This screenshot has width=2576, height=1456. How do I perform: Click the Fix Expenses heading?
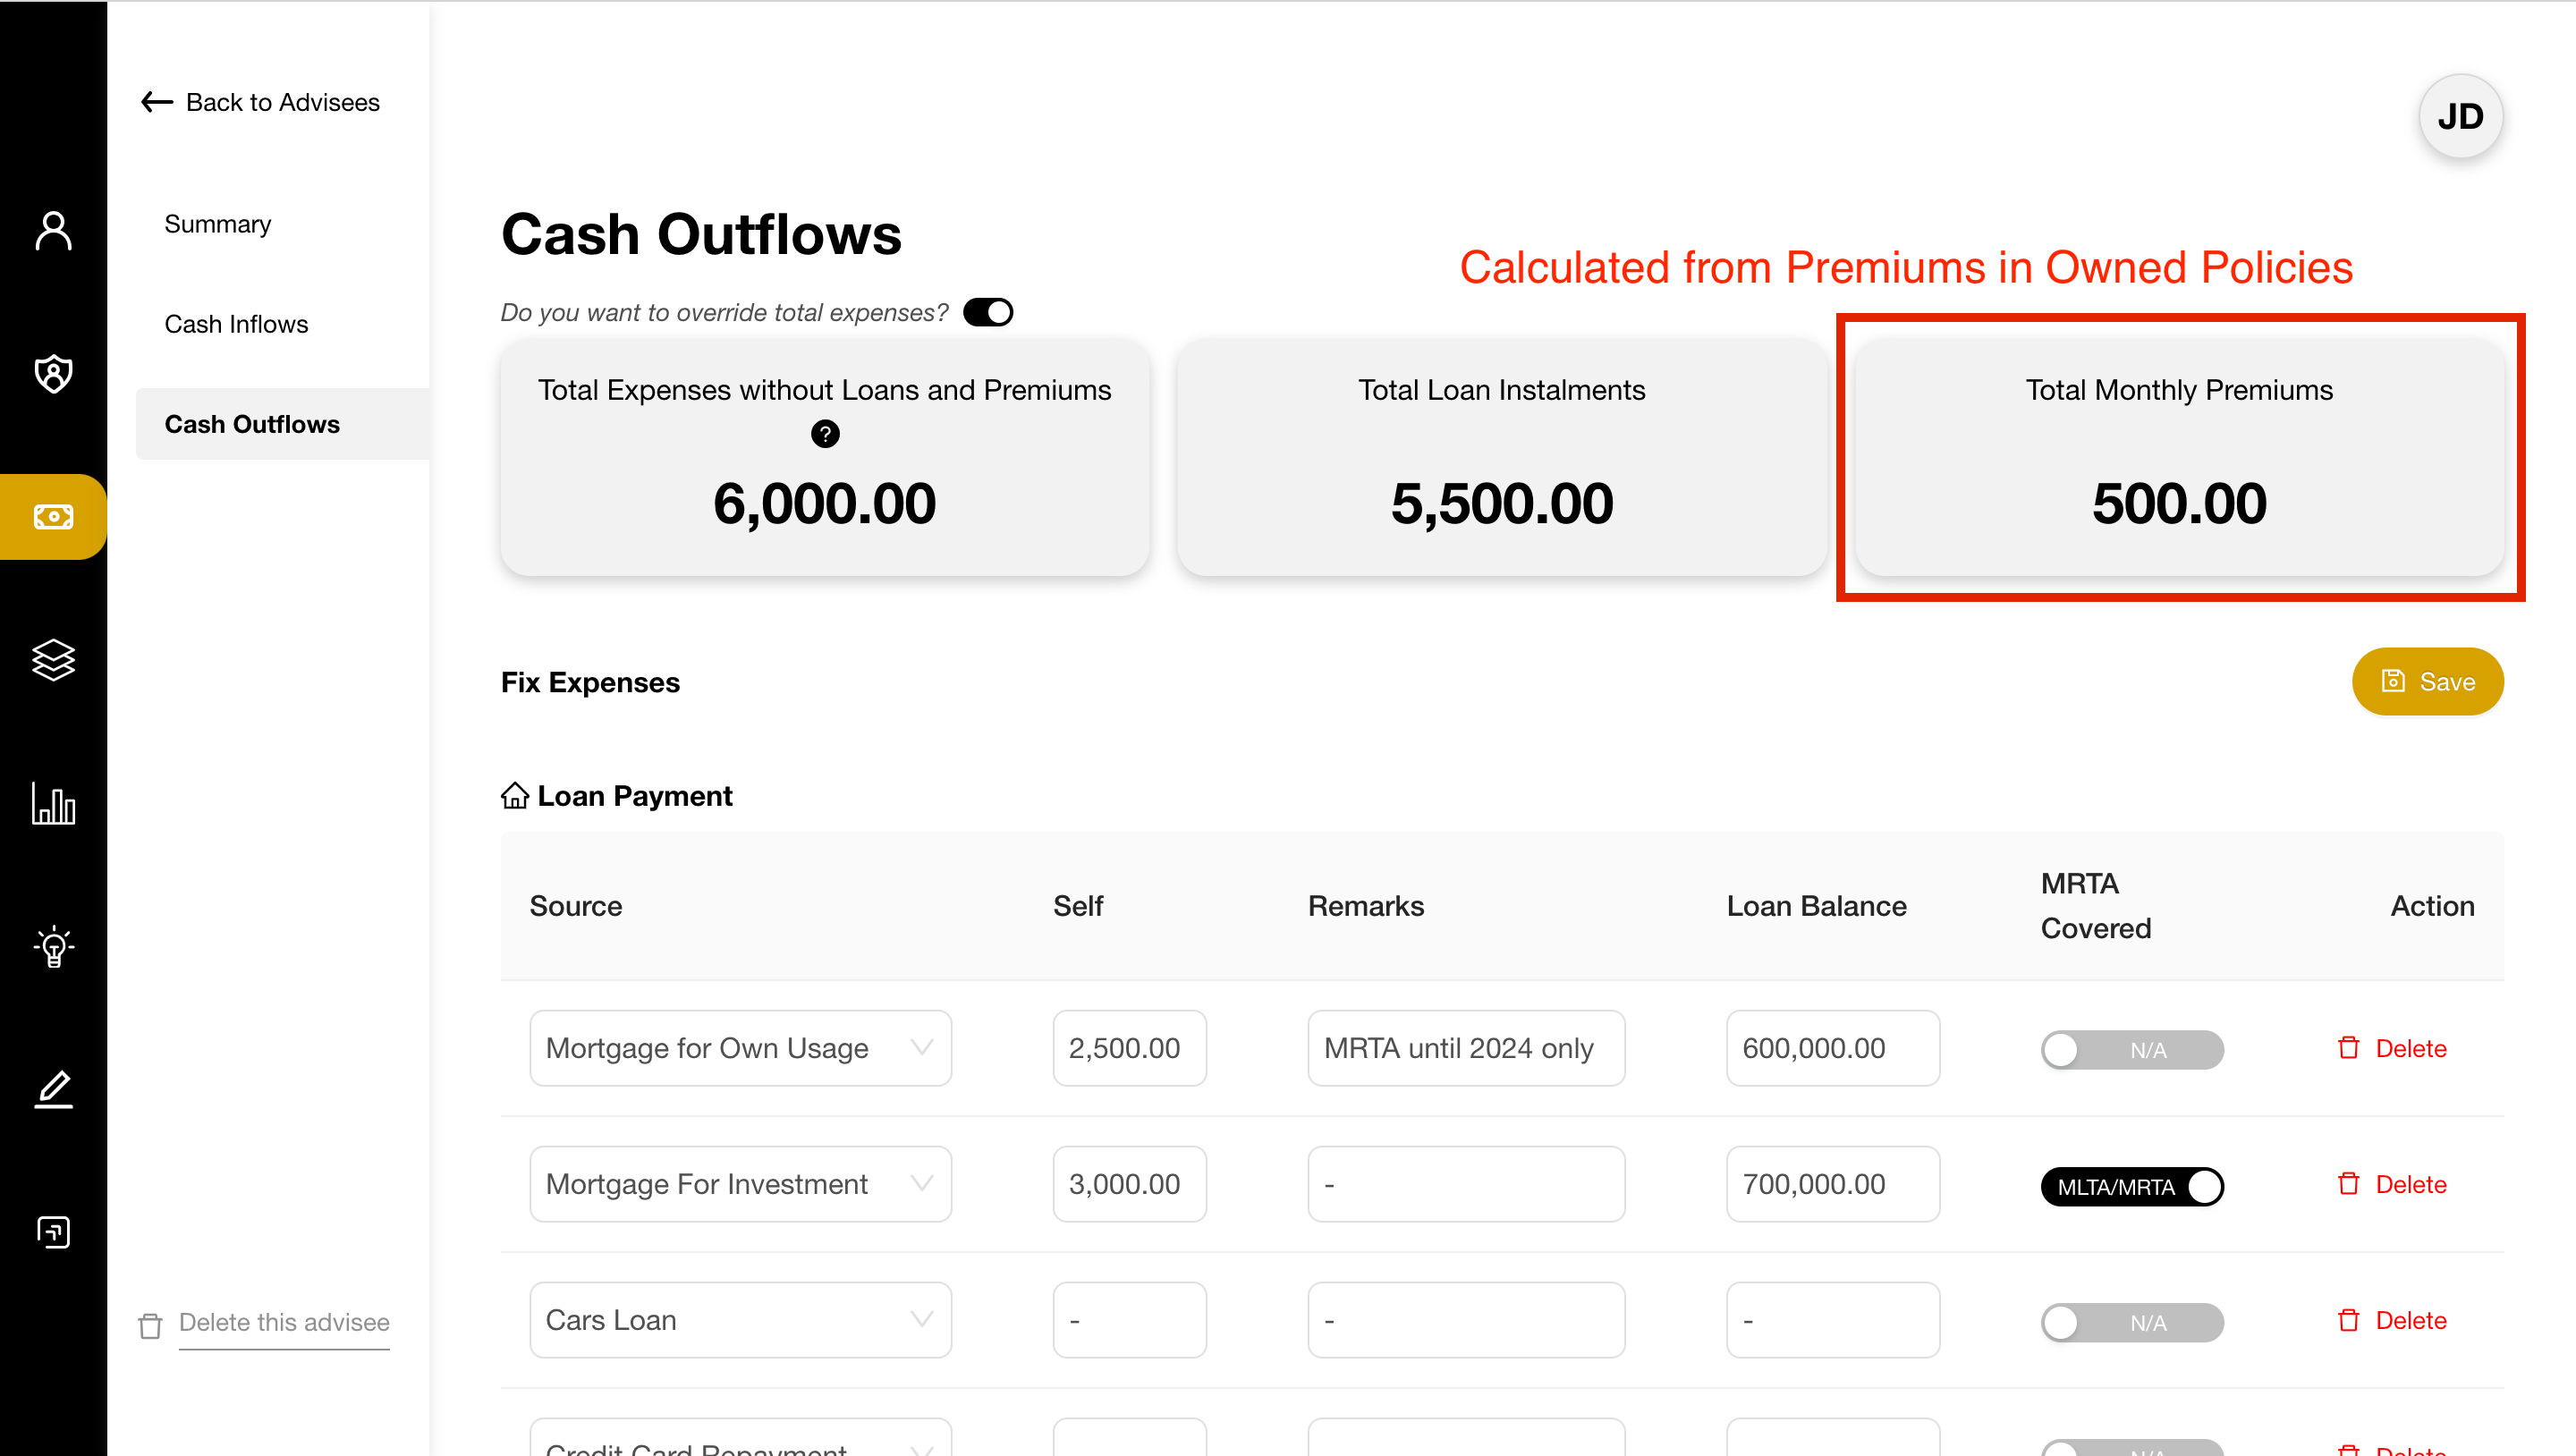pyautogui.click(x=590, y=682)
